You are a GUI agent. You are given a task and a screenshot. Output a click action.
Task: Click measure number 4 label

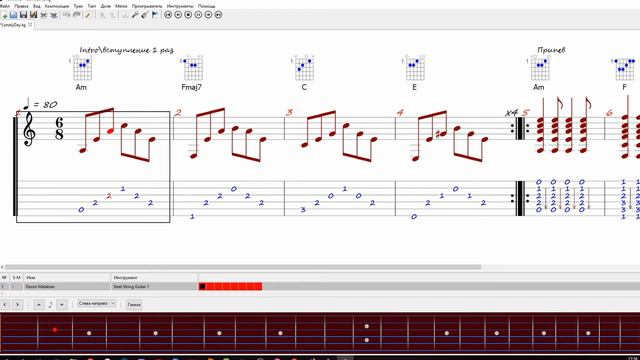point(400,113)
